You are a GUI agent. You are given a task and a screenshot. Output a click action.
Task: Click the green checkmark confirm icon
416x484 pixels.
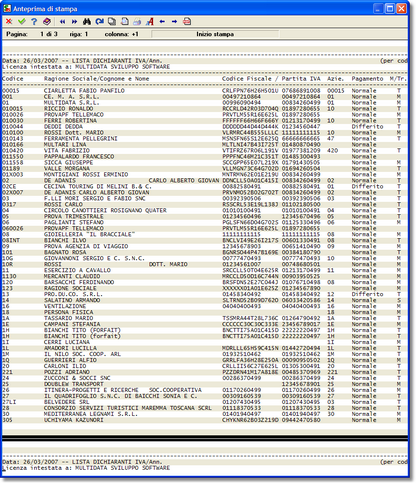(x=22, y=21)
